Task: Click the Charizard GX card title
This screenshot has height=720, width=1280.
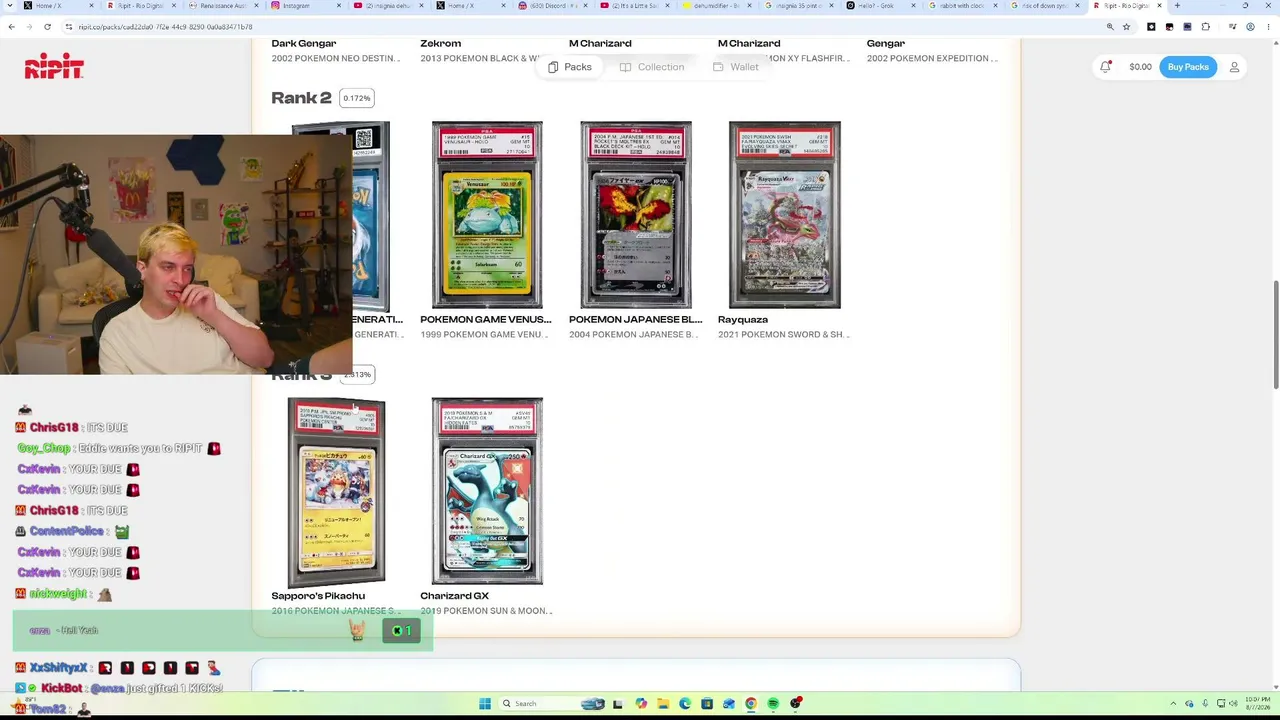Action: [x=455, y=596]
